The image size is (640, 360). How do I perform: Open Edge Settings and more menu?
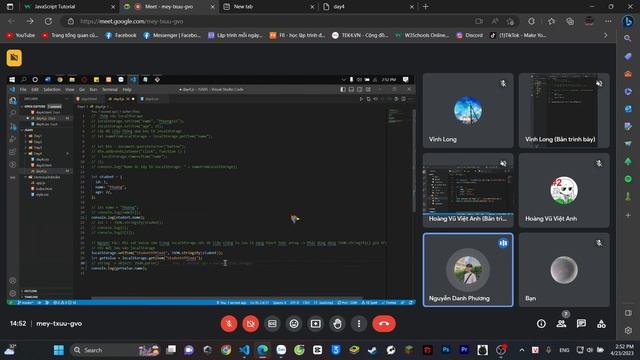tap(608, 21)
